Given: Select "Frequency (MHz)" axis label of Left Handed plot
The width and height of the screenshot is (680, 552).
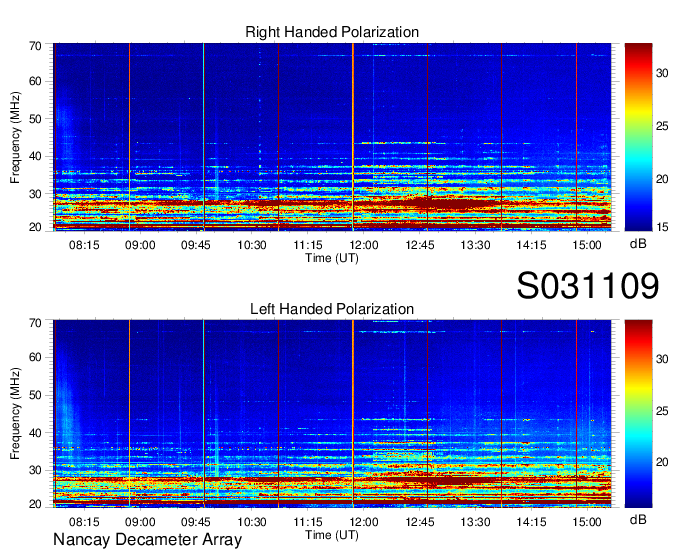Looking at the screenshot, I should pos(15,414).
